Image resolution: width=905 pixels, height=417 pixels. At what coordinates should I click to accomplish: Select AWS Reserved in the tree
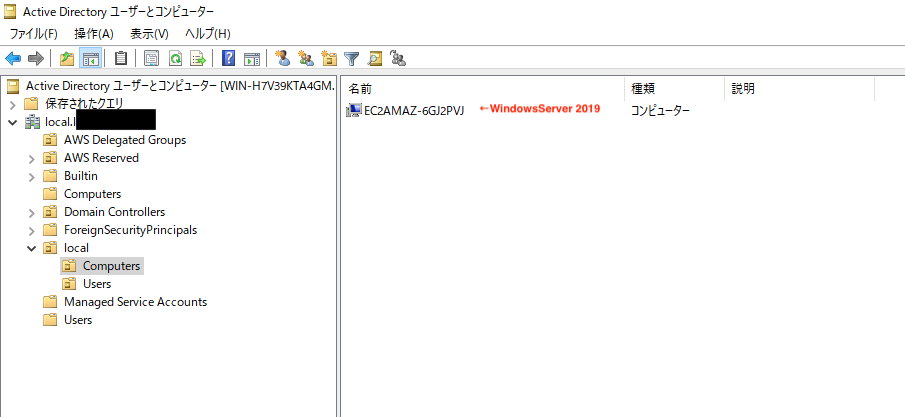coord(102,158)
